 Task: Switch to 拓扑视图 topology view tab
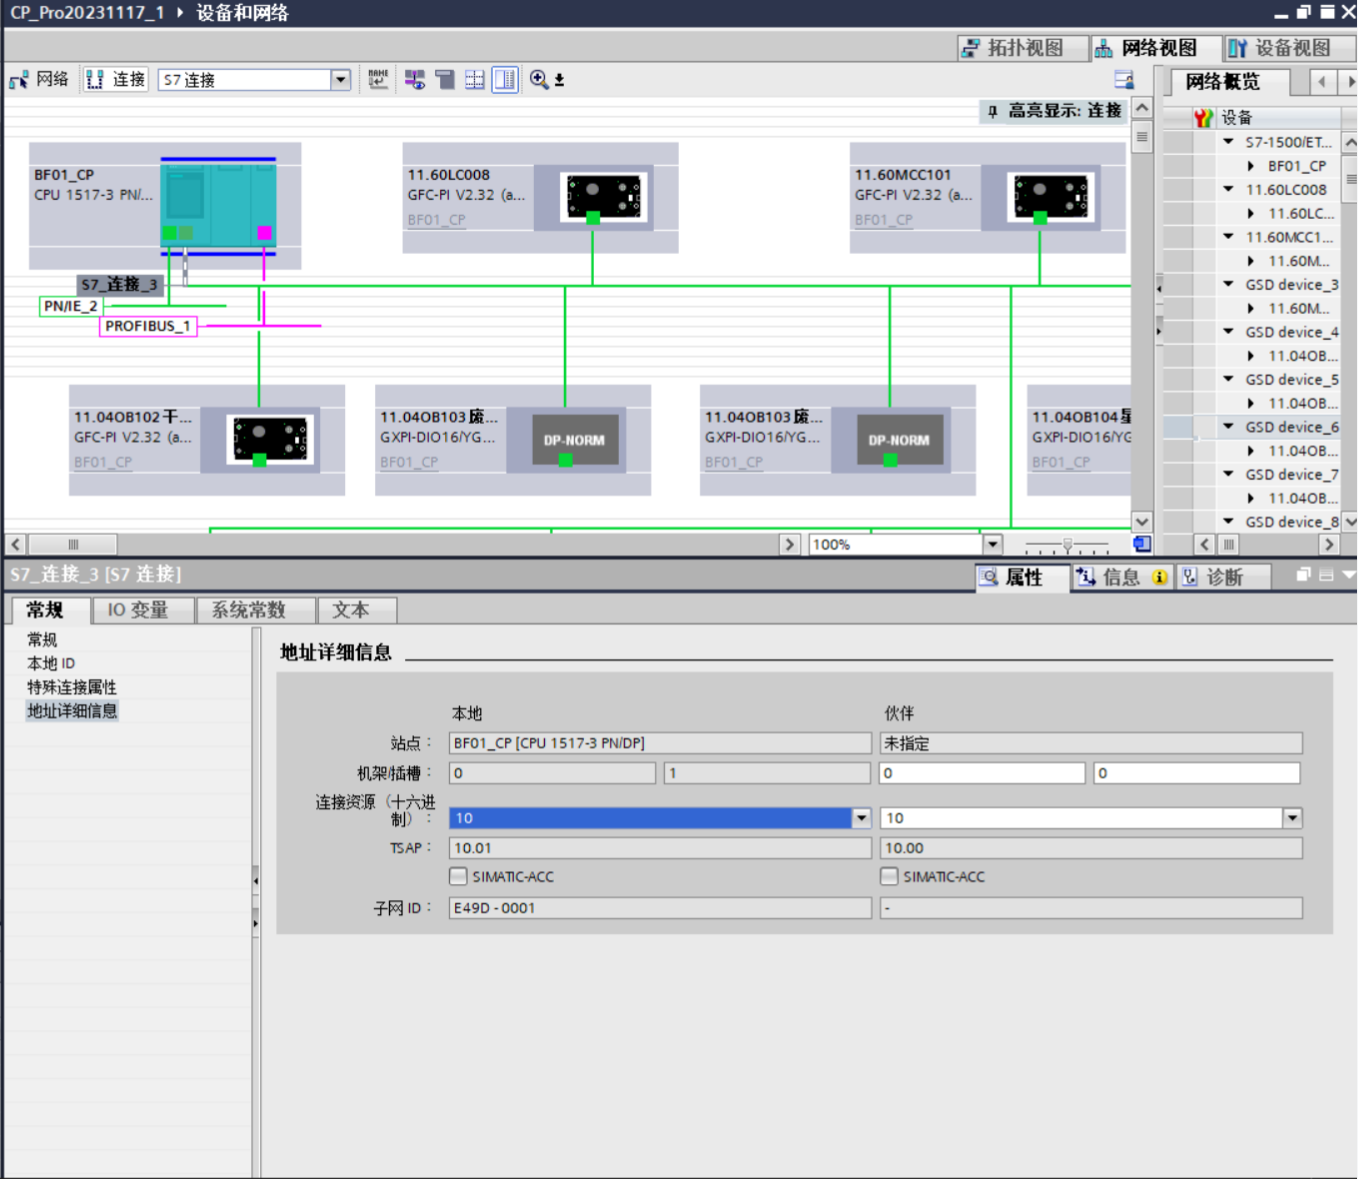click(x=1024, y=48)
